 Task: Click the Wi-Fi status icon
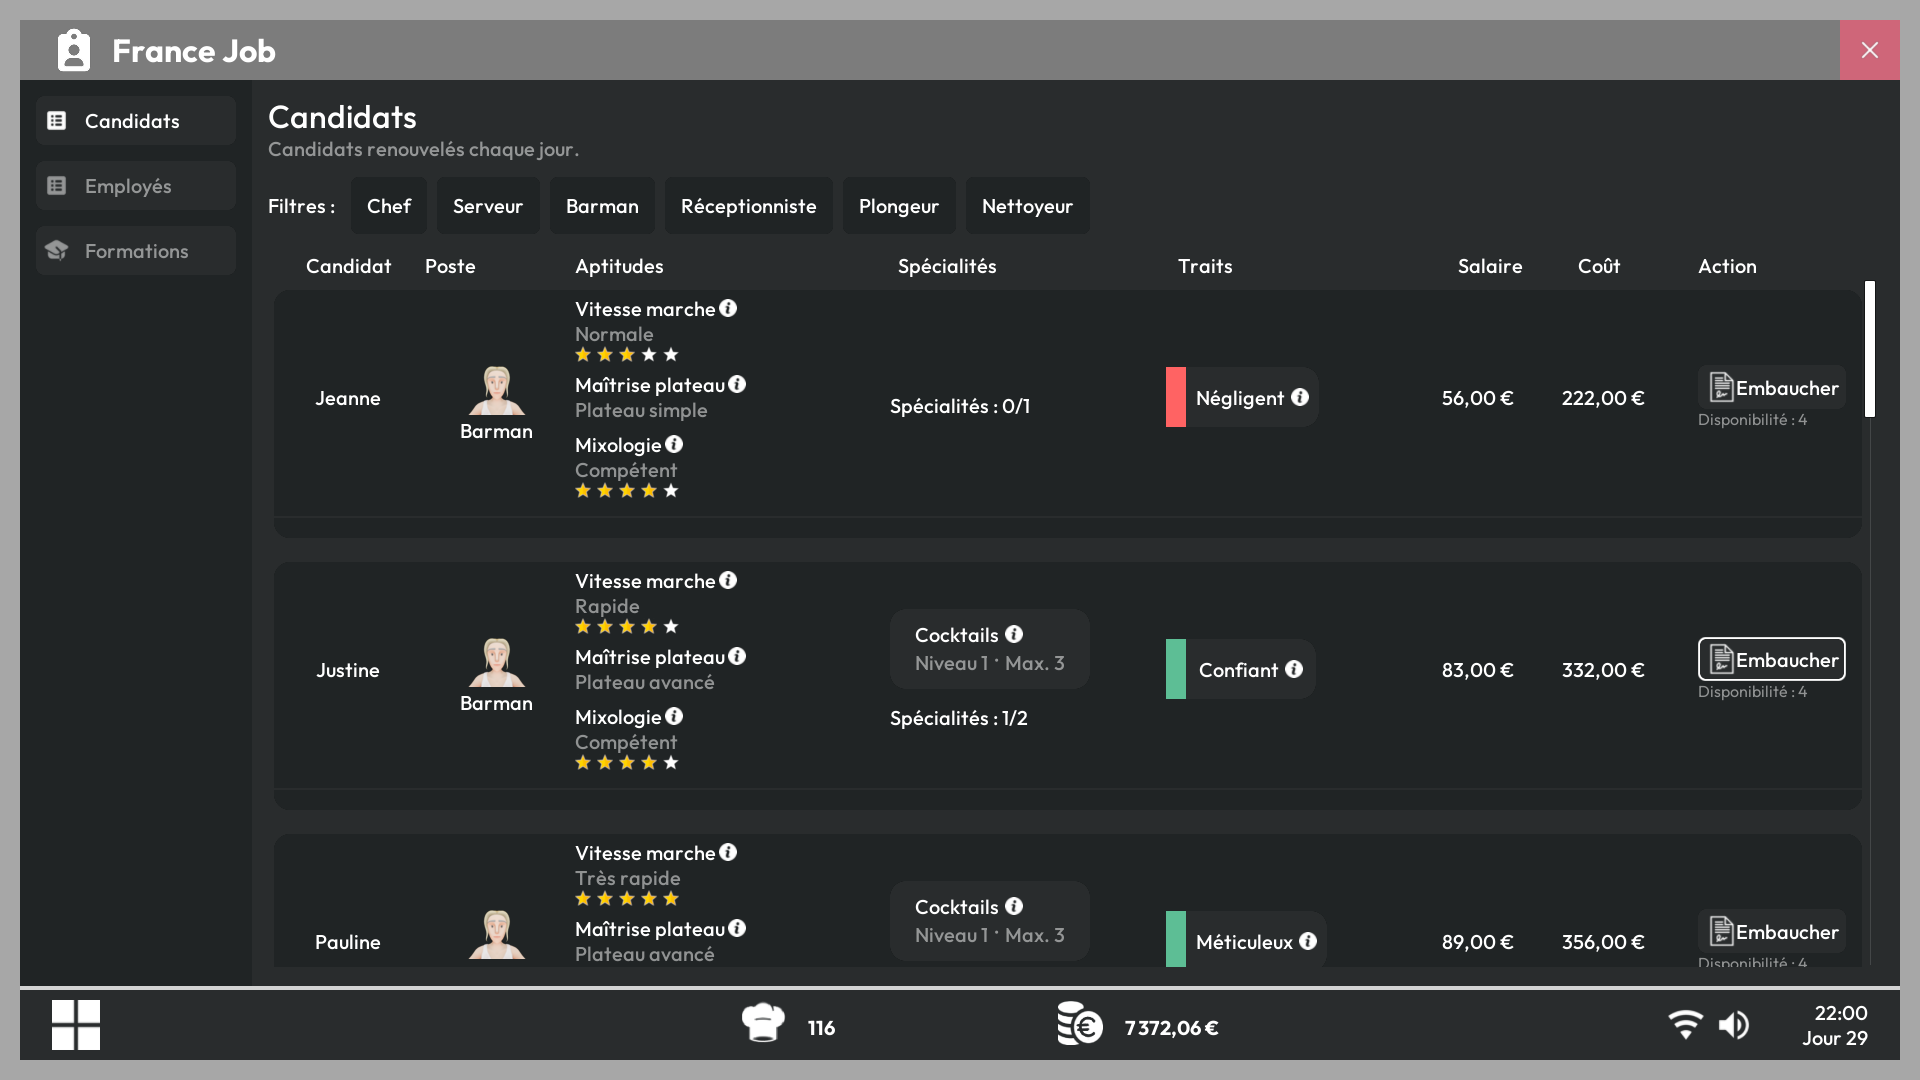1686,1025
